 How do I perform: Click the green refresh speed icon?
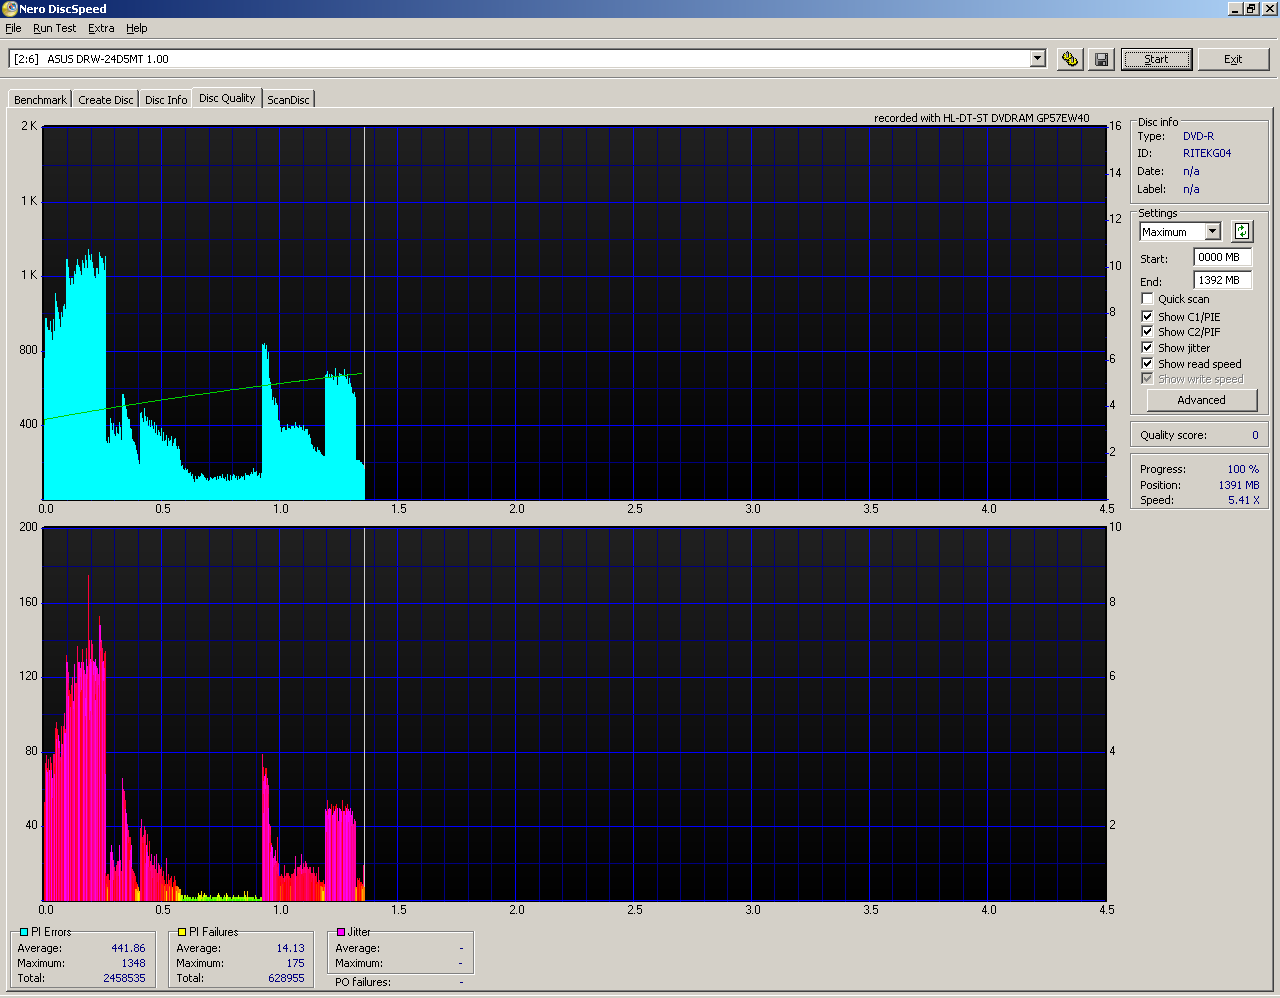(x=1241, y=232)
